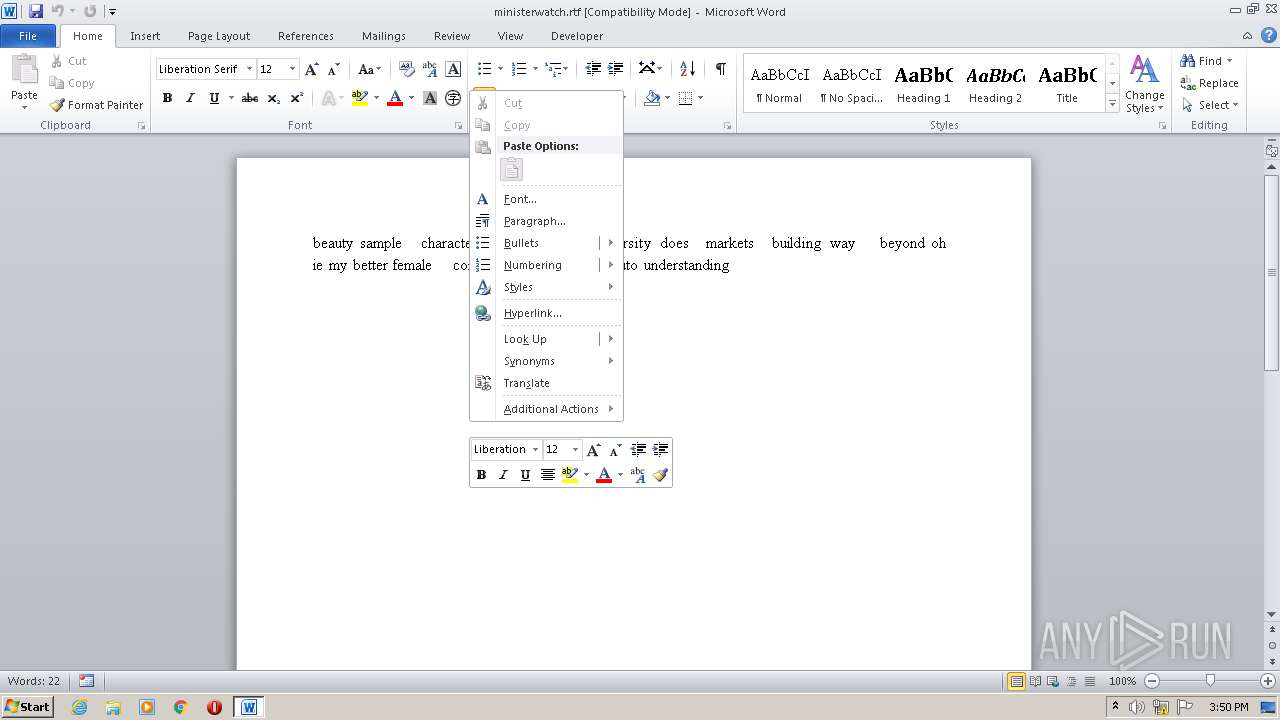1280x720 pixels.
Task: Click the Sort icon in Paragraph group
Action: (x=687, y=69)
